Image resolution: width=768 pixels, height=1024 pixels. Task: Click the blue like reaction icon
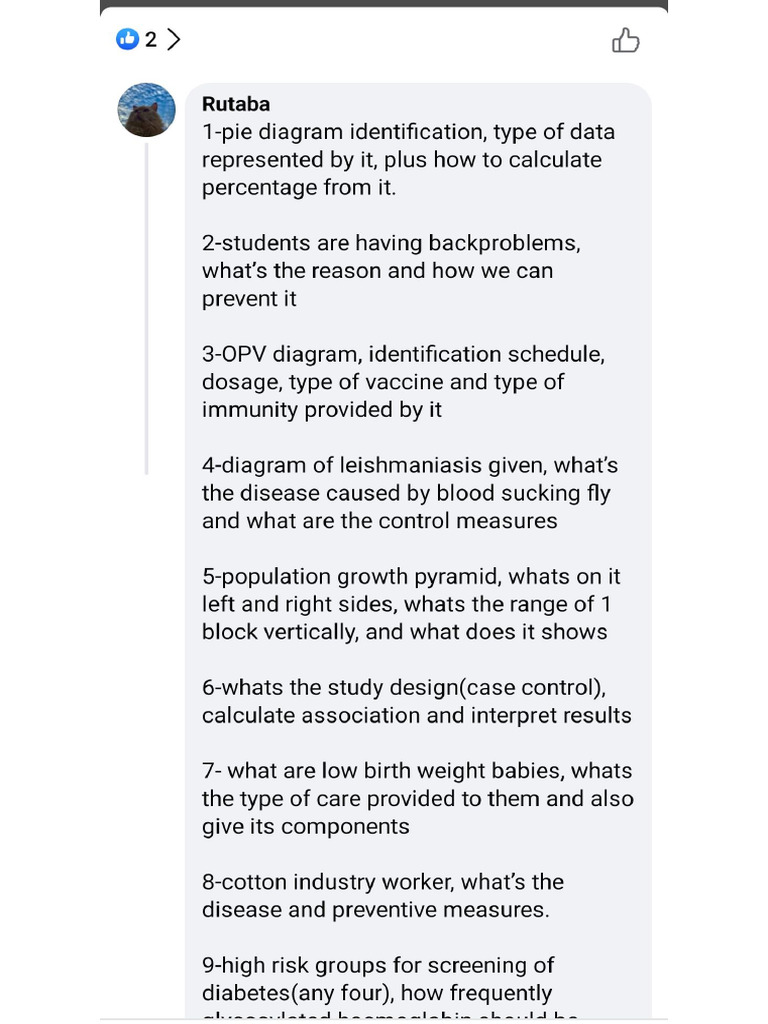click(127, 39)
